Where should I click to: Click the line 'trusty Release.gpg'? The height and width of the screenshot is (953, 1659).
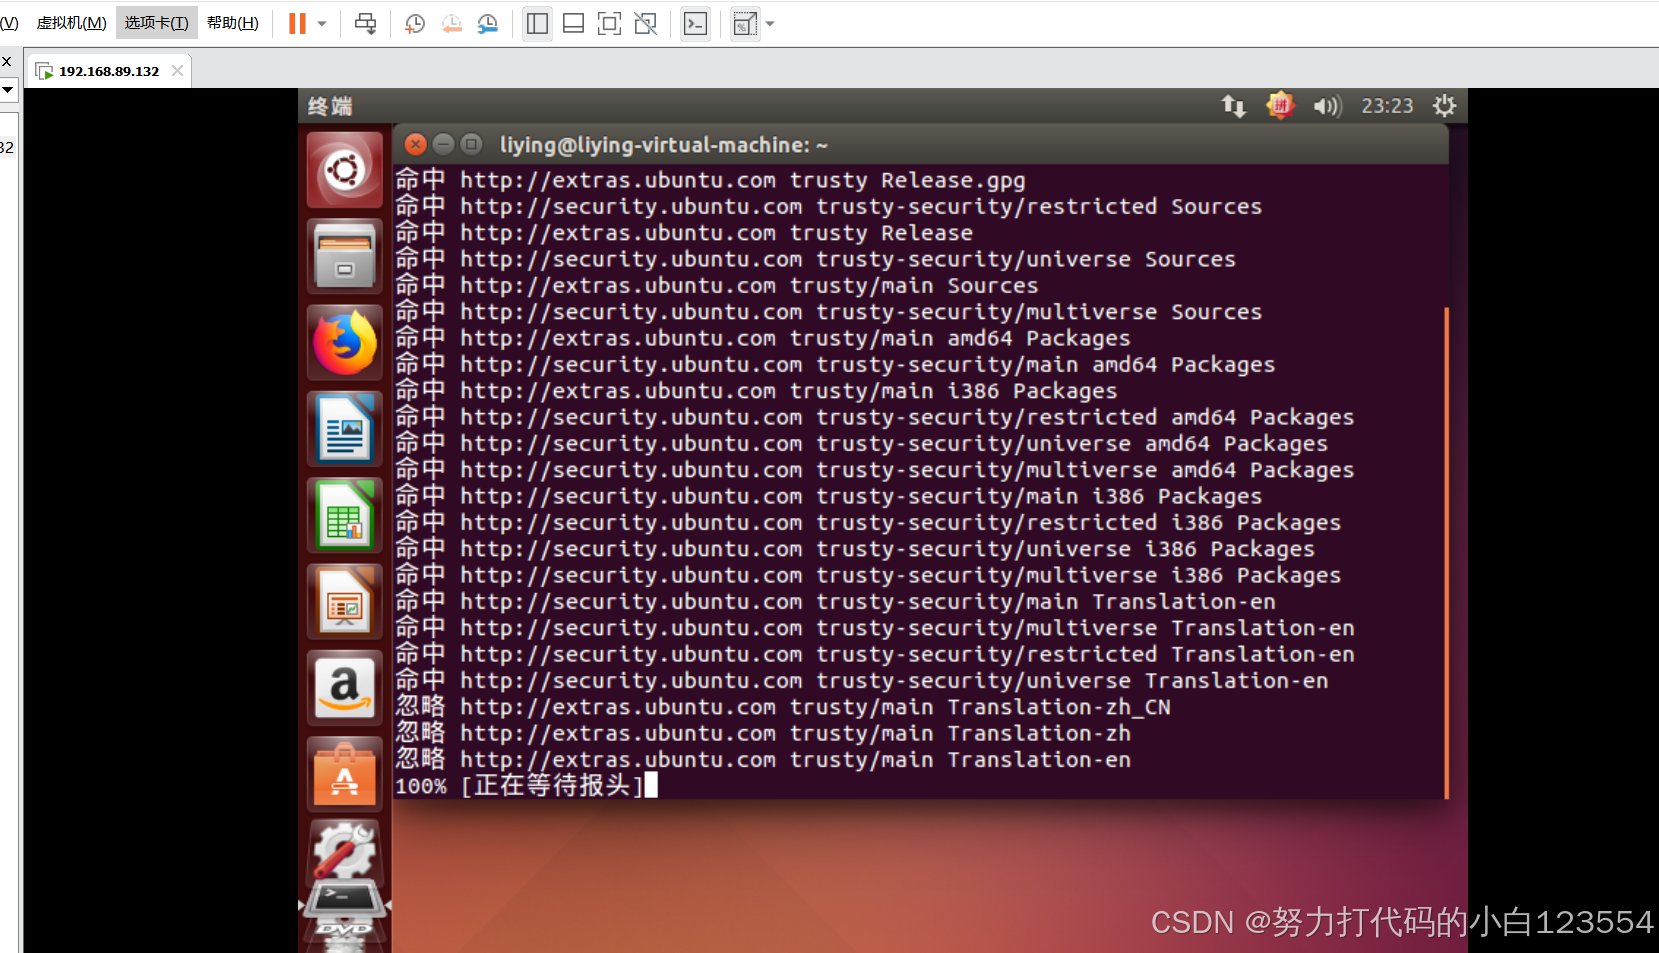tap(710, 180)
